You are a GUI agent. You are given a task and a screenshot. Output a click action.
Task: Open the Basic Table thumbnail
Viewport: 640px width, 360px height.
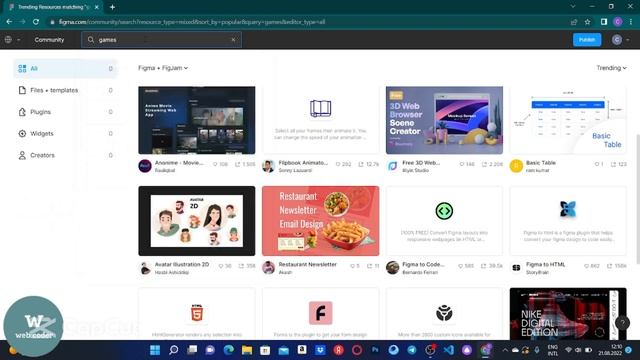(568, 120)
